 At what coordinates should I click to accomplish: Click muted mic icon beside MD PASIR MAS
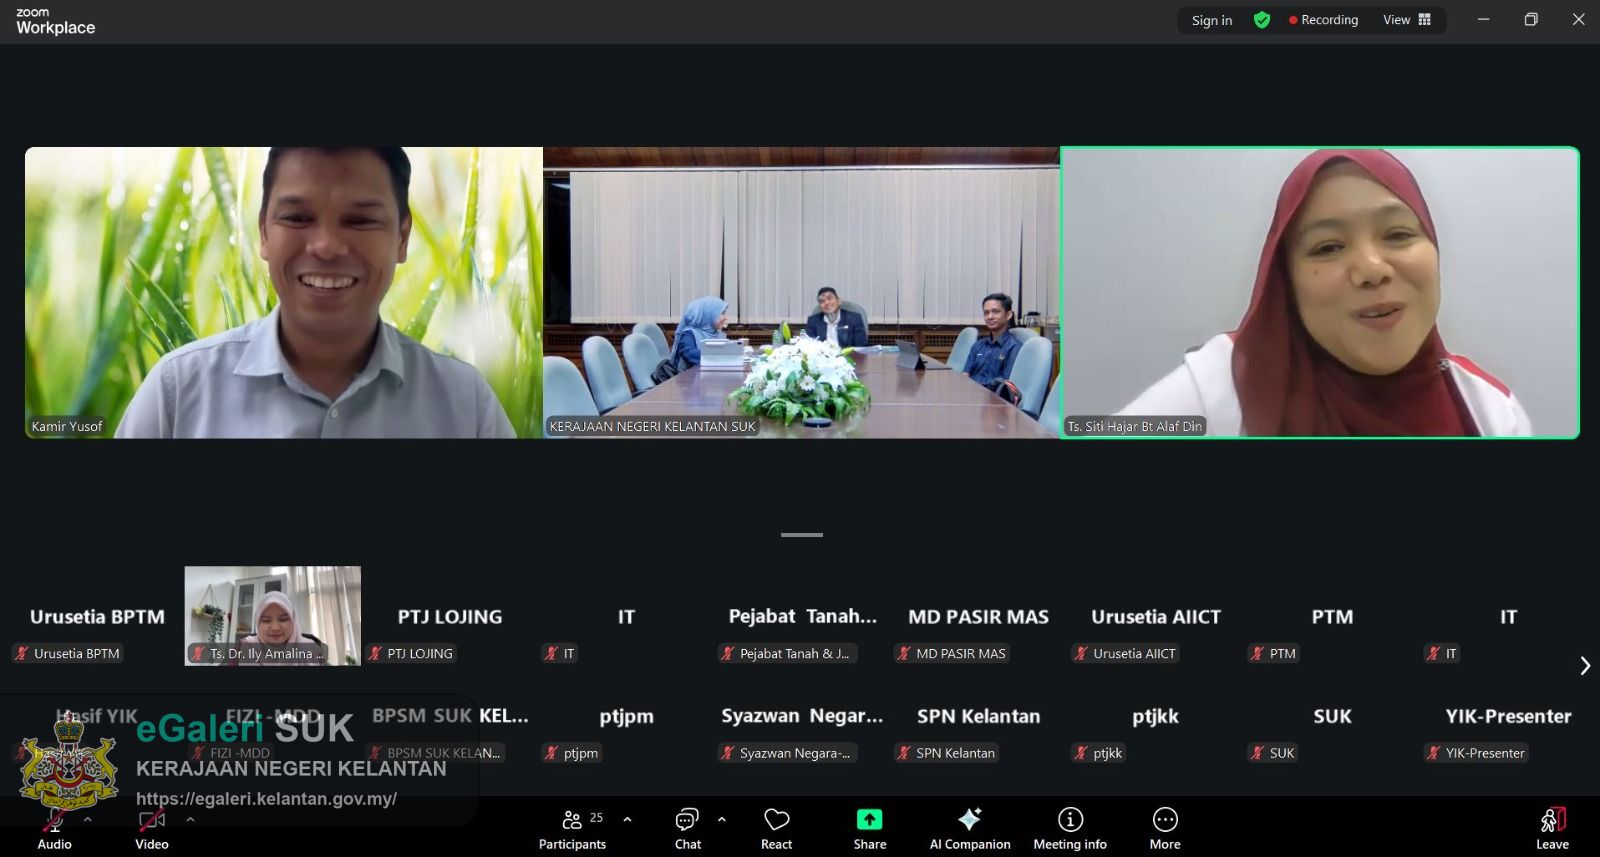pyautogui.click(x=904, y=653)
